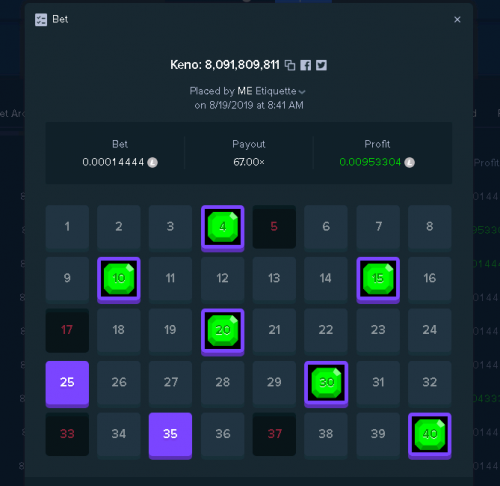This screenshot has width=500, height=486.
Task: Select the green gem tile 30
Action: (326, 383)
